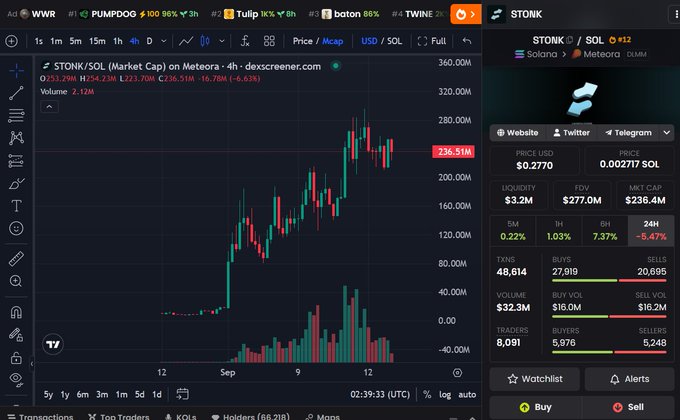
Task: Select the 5d date range
Action: (x=140, y=394)
